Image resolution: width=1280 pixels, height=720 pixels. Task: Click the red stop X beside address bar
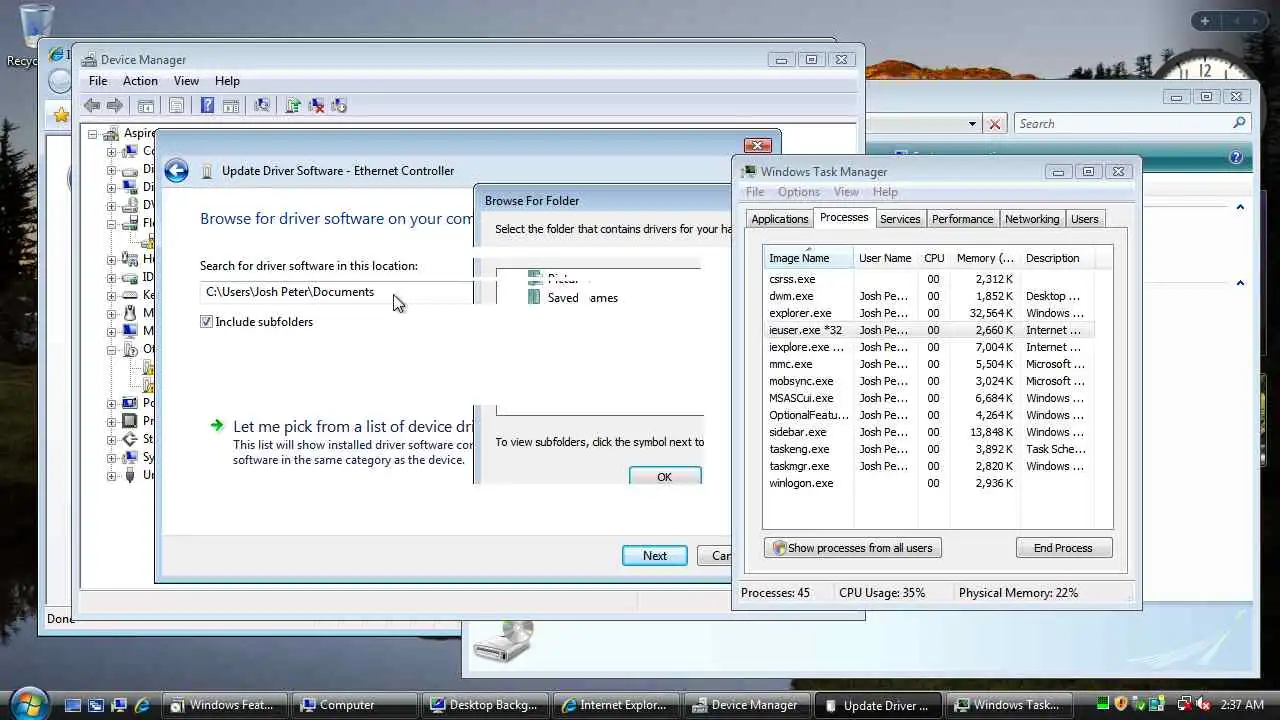click(994, 124)
